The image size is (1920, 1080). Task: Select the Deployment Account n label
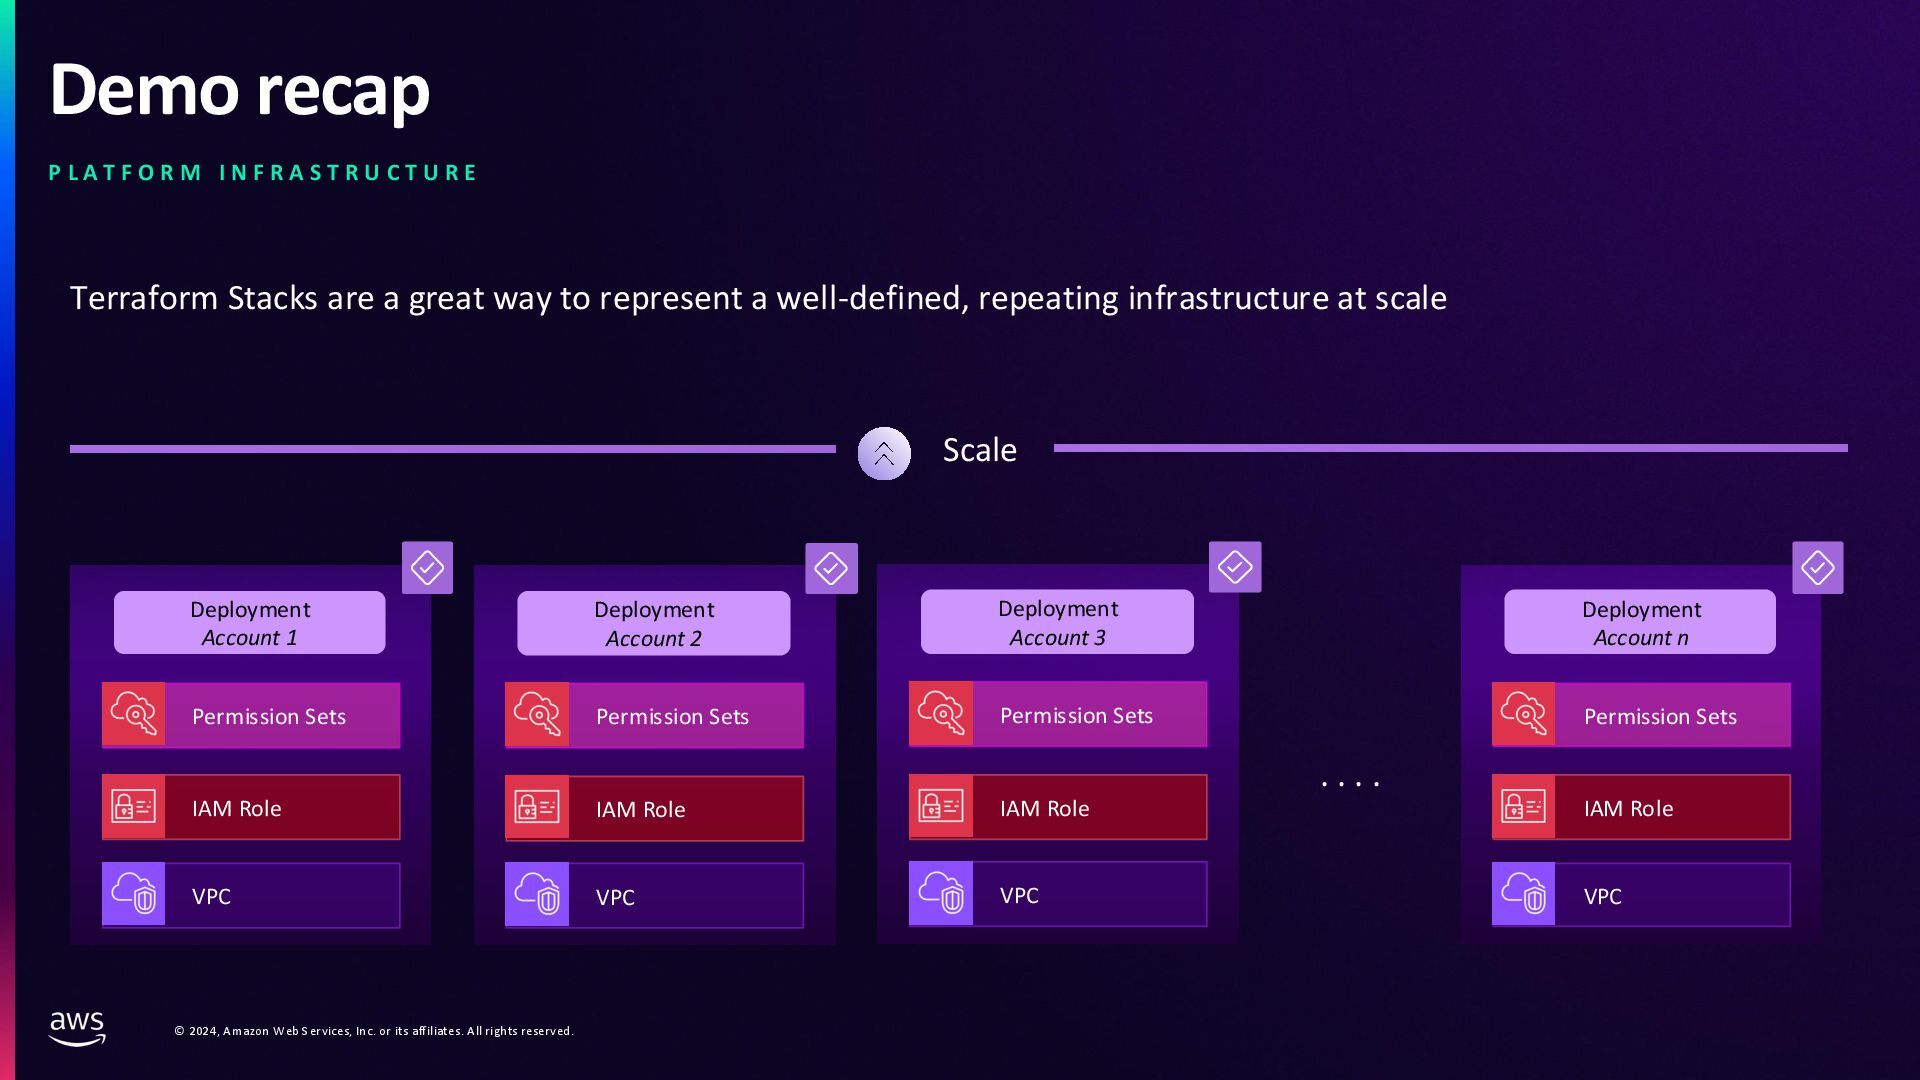pyautogui.click(x=1640, y=622)
